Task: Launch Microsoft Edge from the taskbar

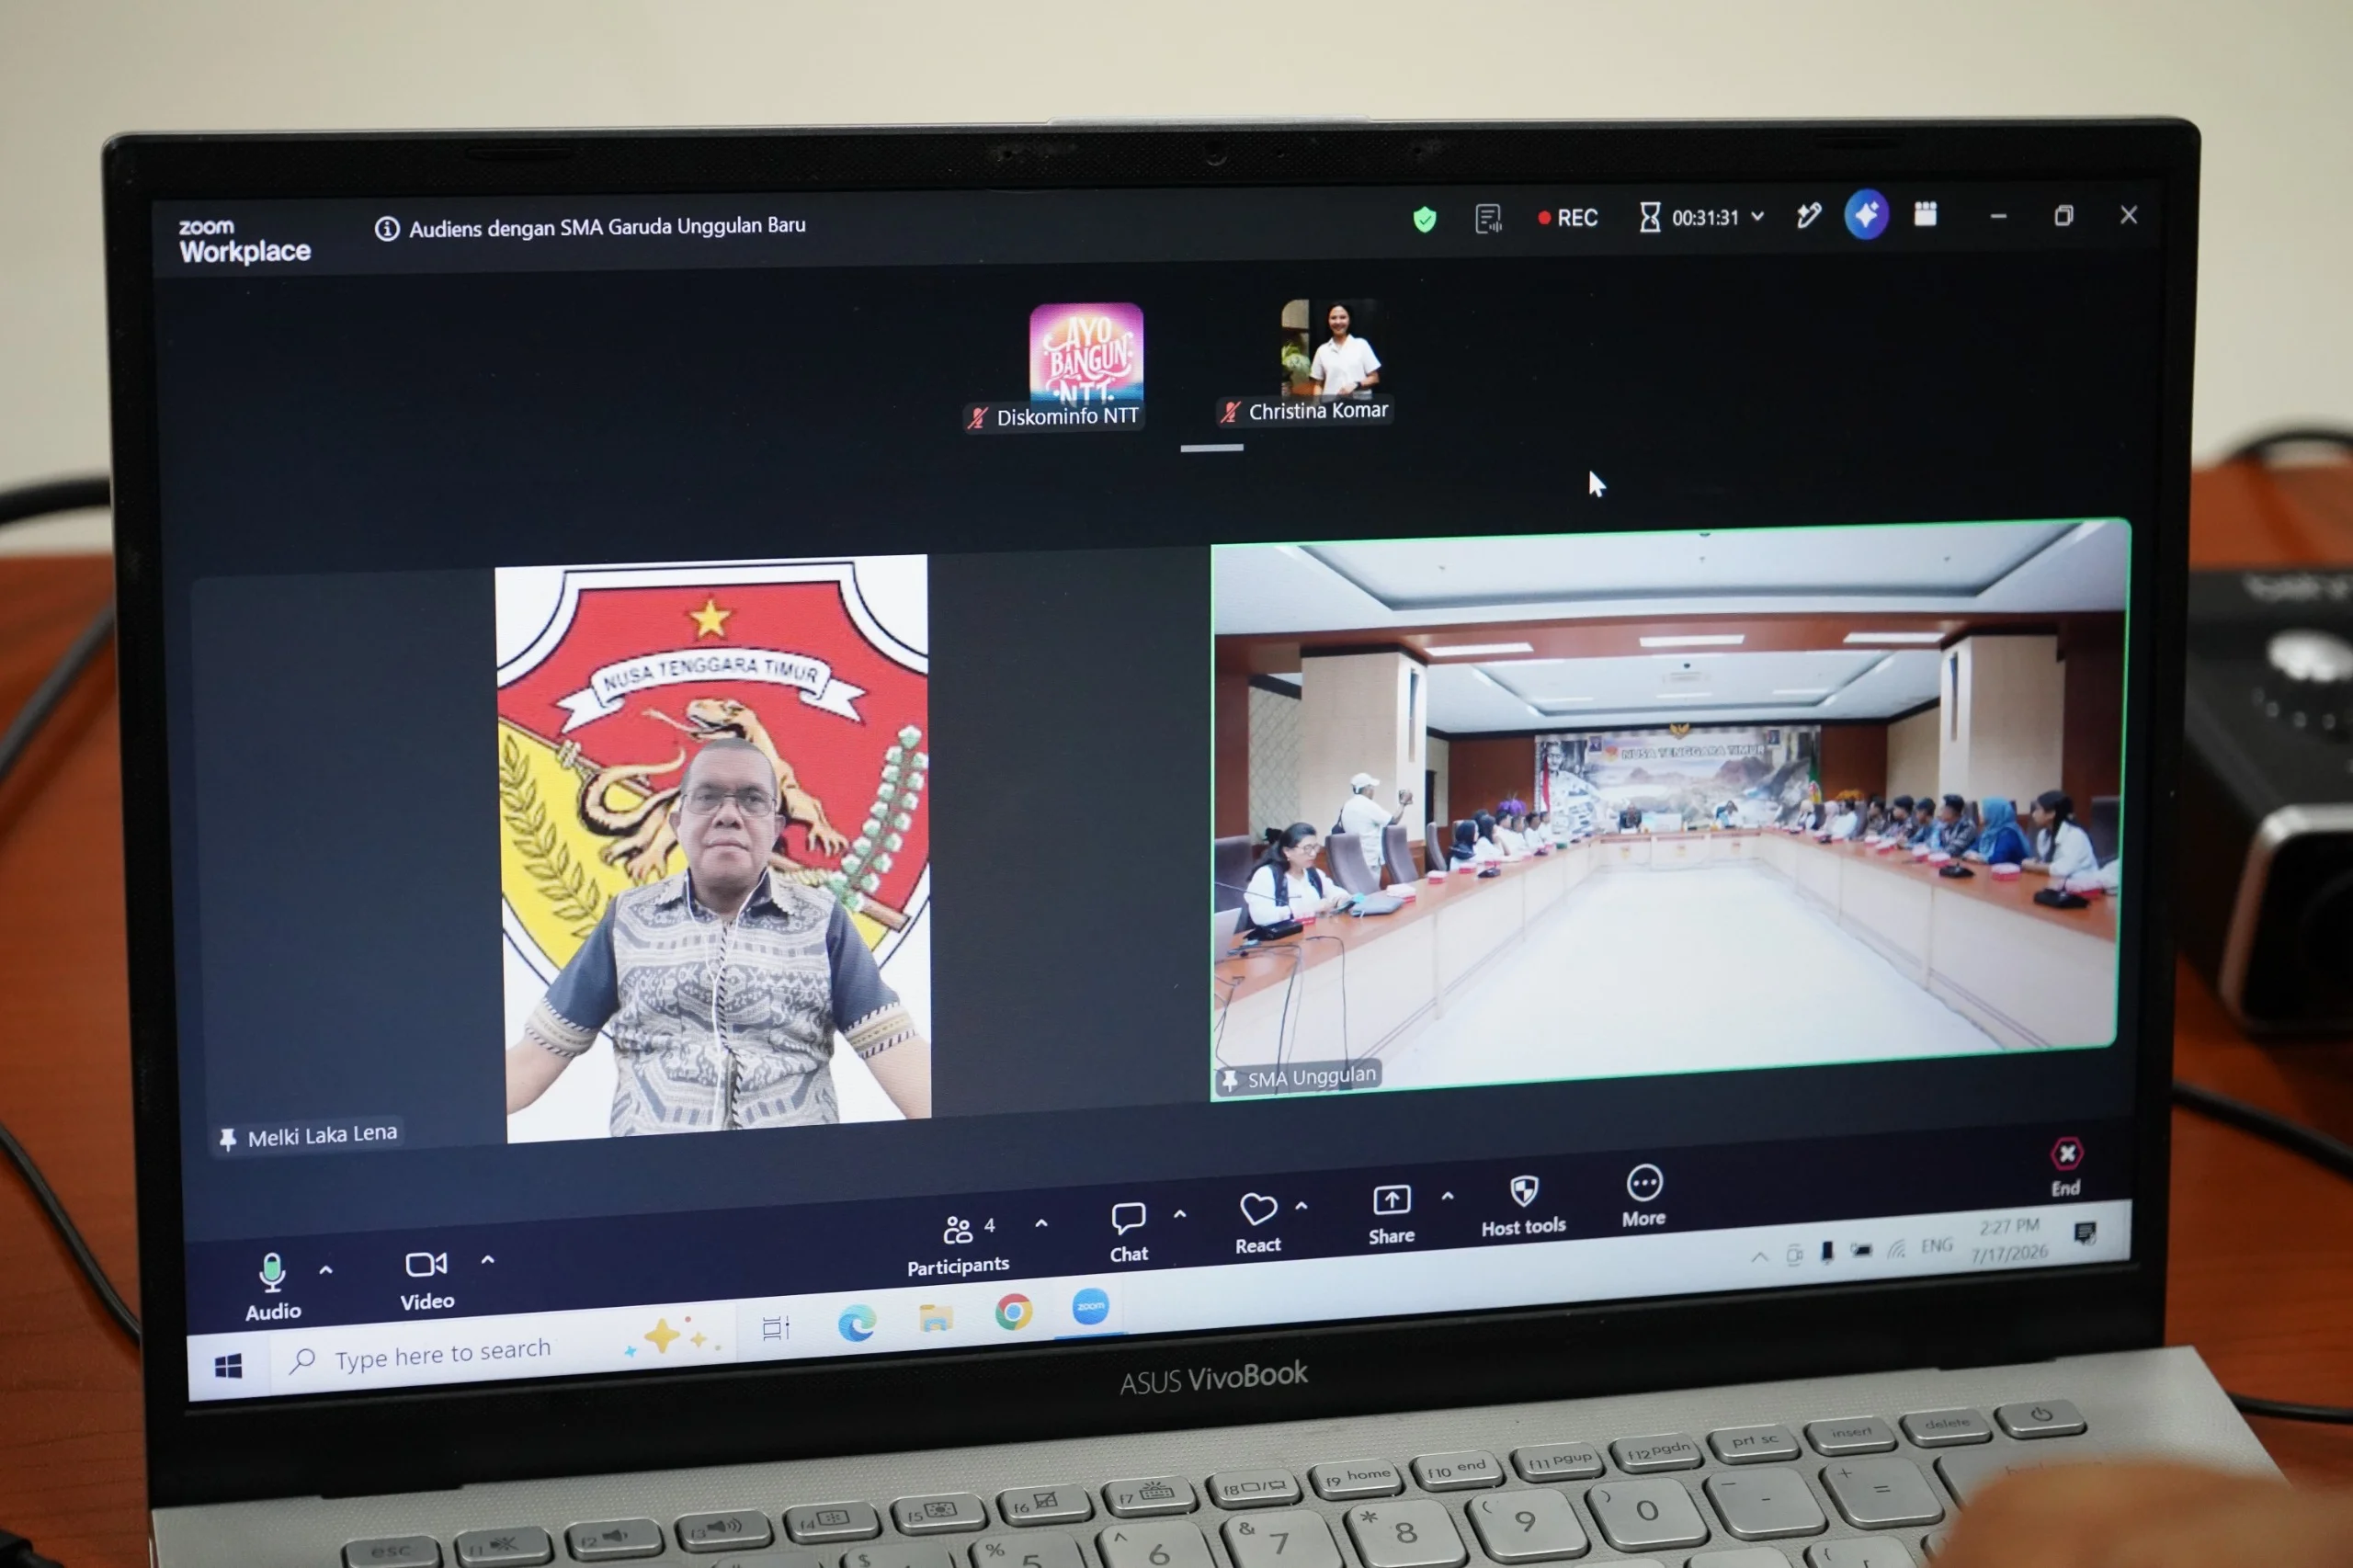Action: coord(856,1323)
